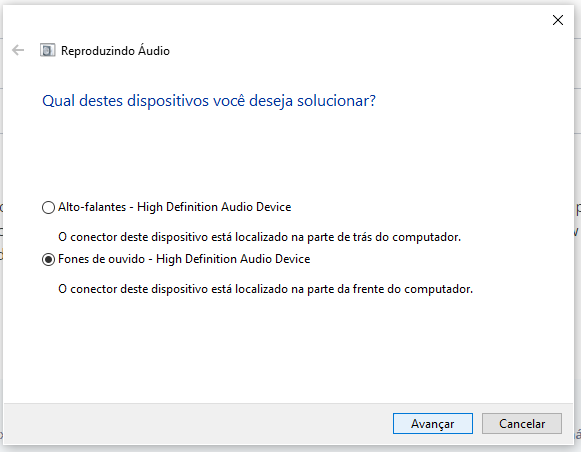Click the Reproduzindo Áudio troubleshooter icon
This screenshot has height=452, width=581.
coord(47,50)
